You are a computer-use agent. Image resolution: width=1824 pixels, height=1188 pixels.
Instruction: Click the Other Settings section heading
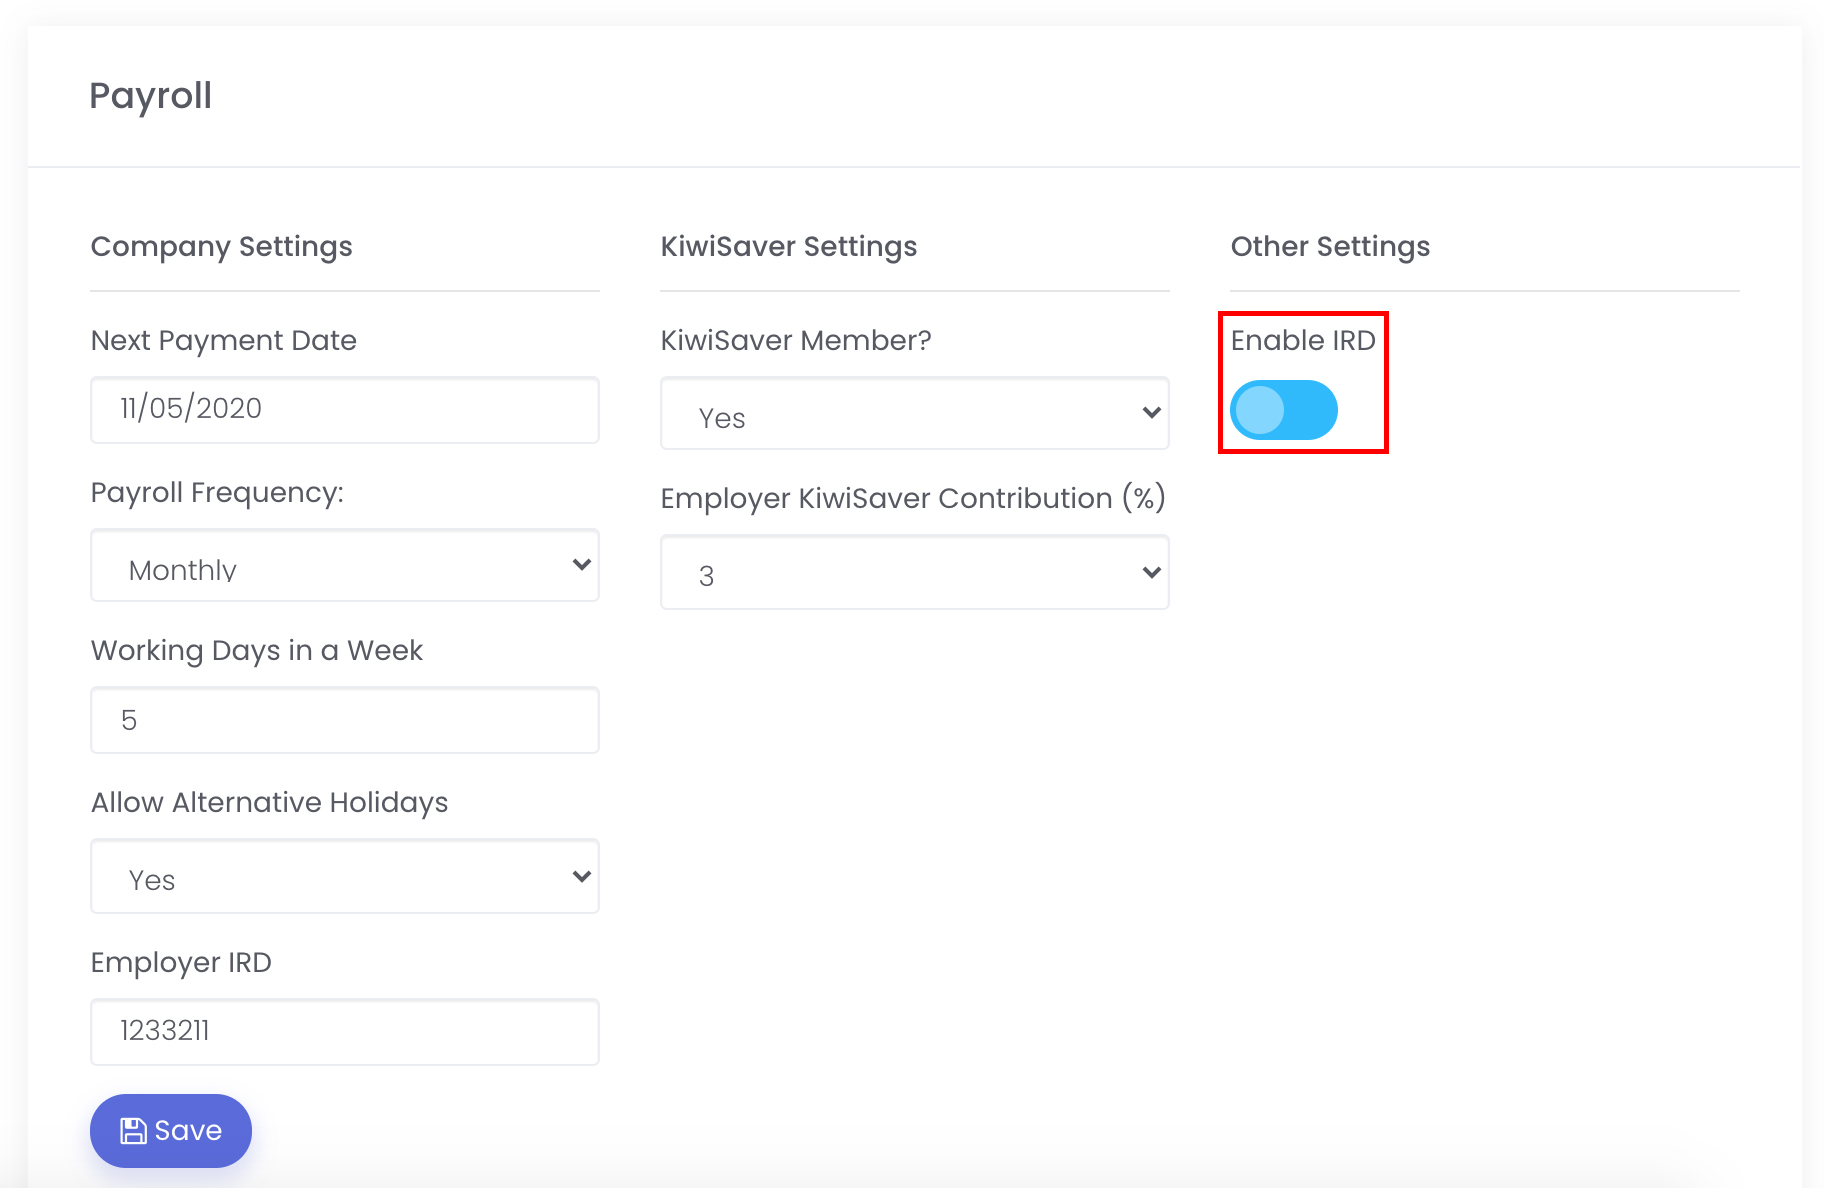tap(1329, 247)
